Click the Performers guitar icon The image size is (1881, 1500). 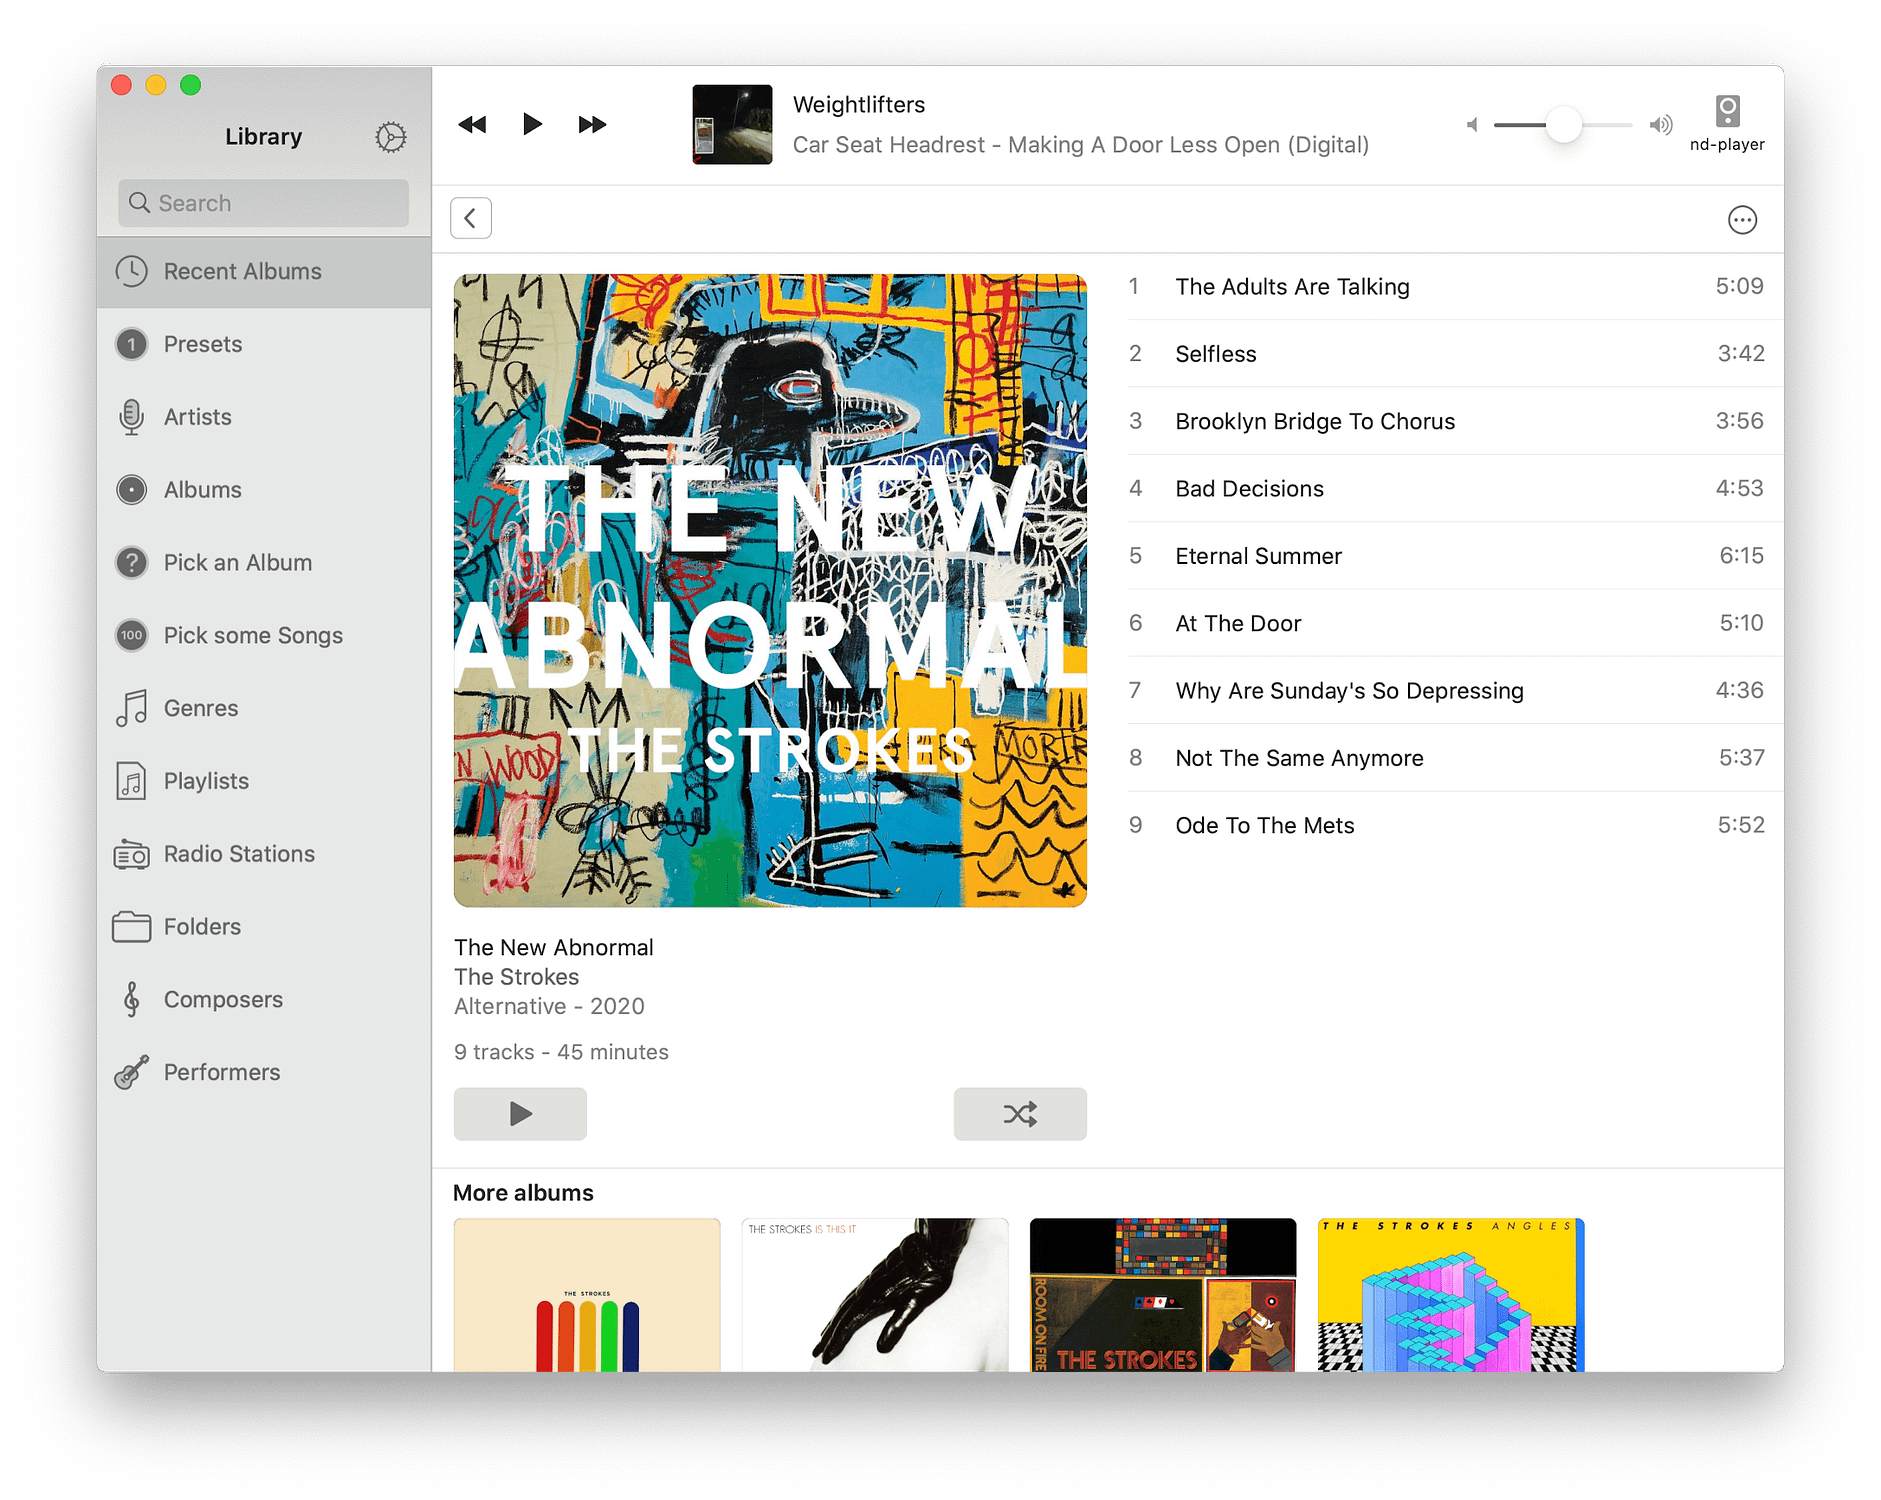[x=131, y=1072]
